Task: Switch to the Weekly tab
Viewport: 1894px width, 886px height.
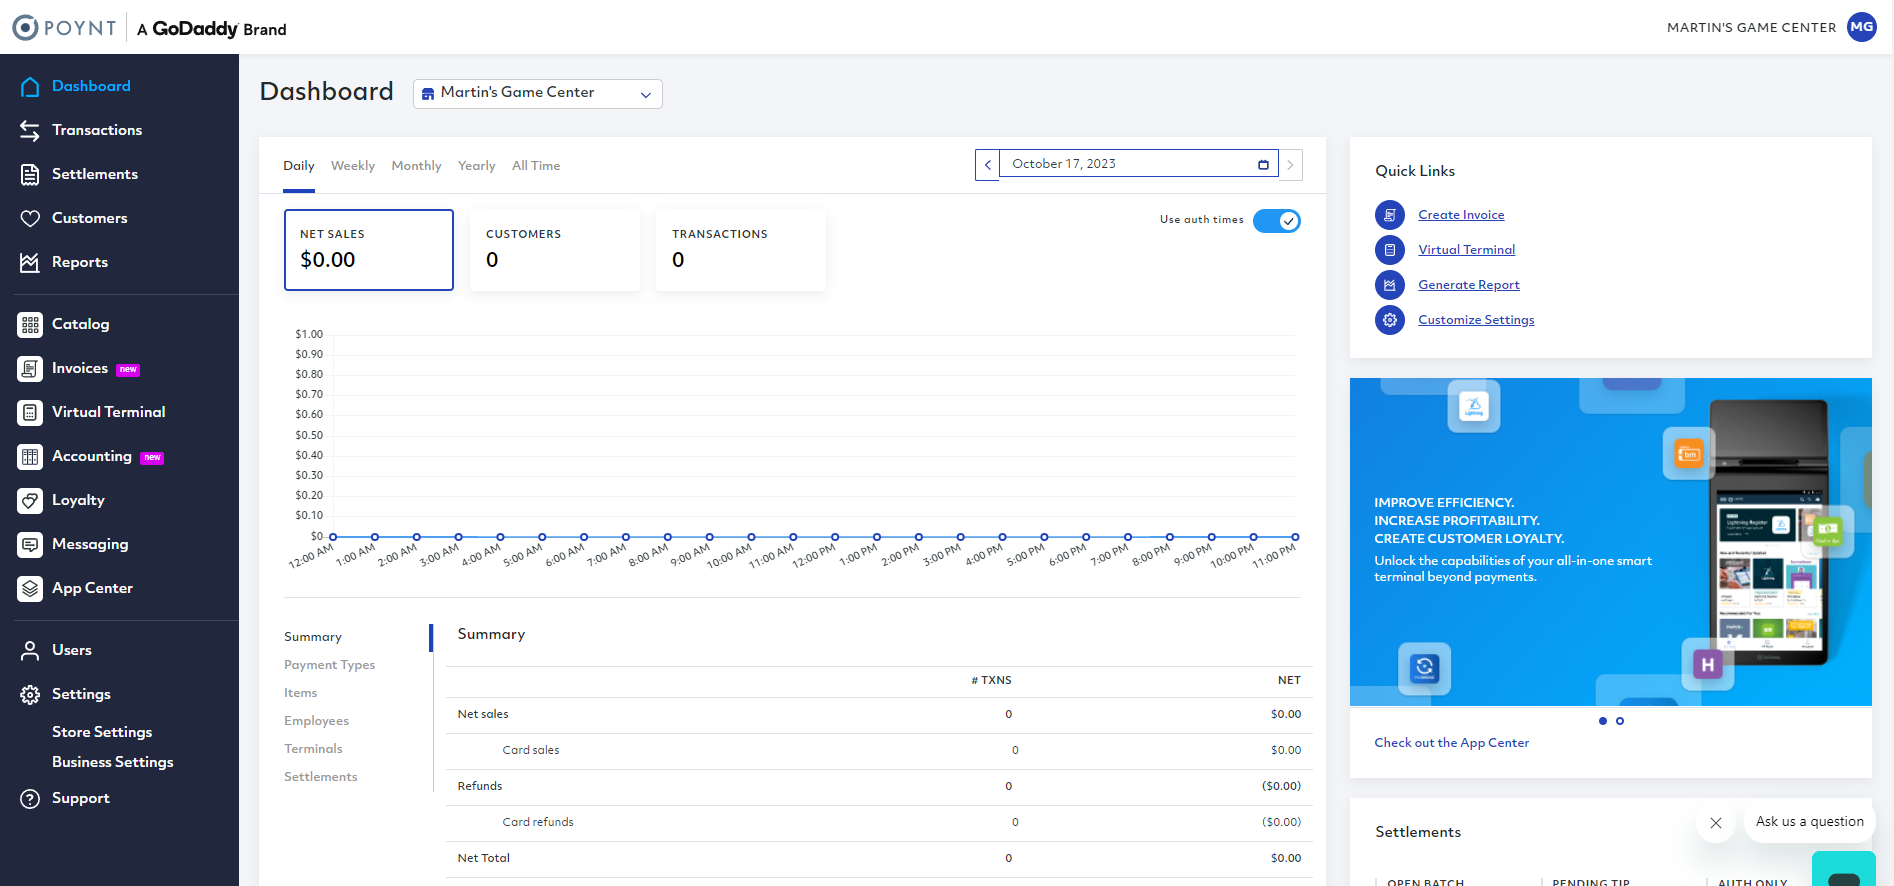Action: point(352,166)
